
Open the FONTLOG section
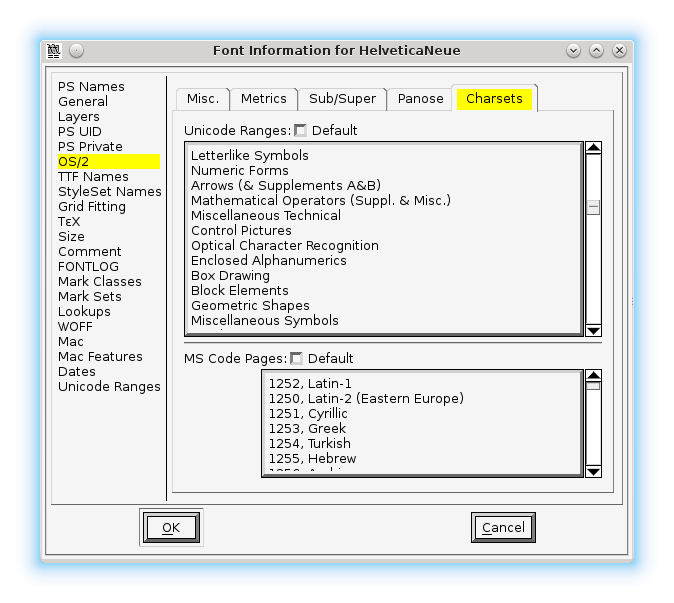tap(88, 267)
